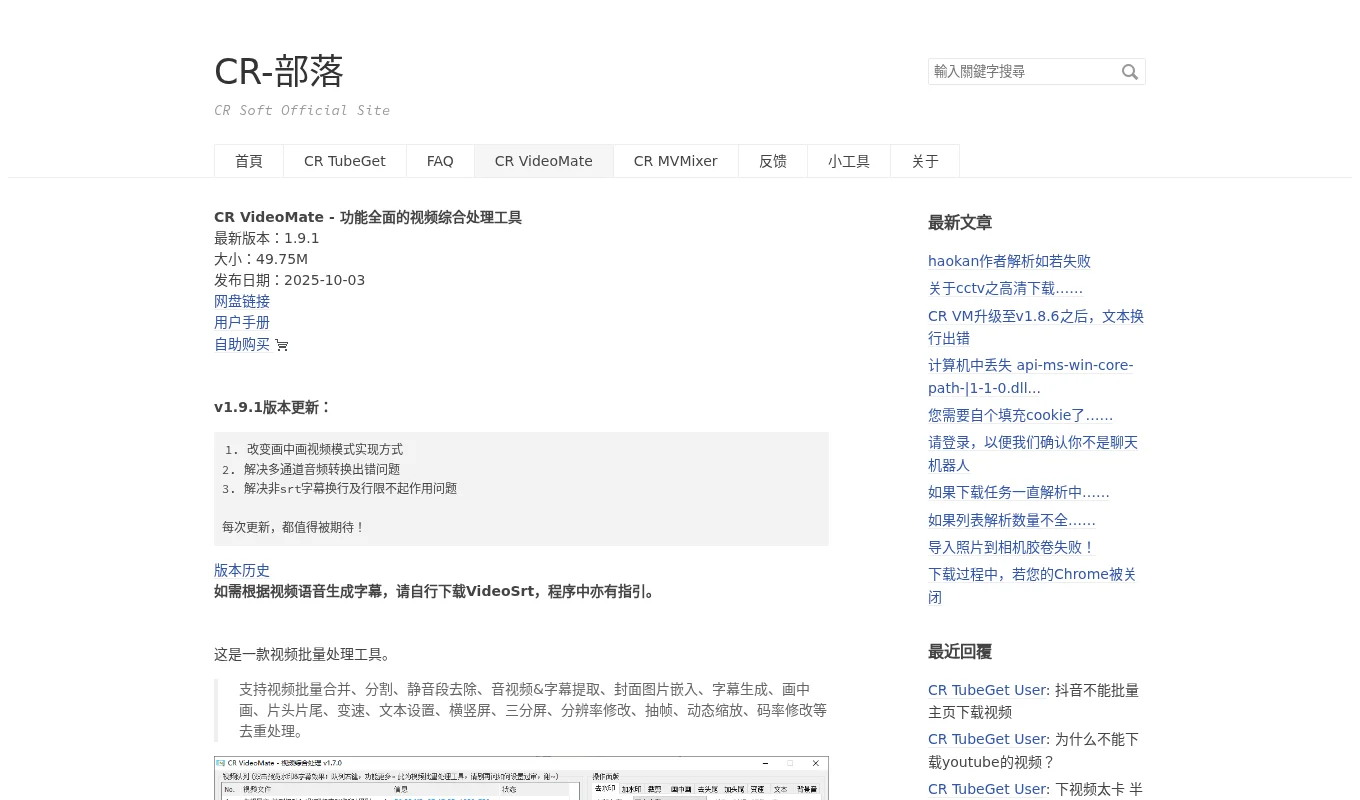Open the CR MVMixer page
This screenshot has width=1360, height=800.
[x=675, y=161]
